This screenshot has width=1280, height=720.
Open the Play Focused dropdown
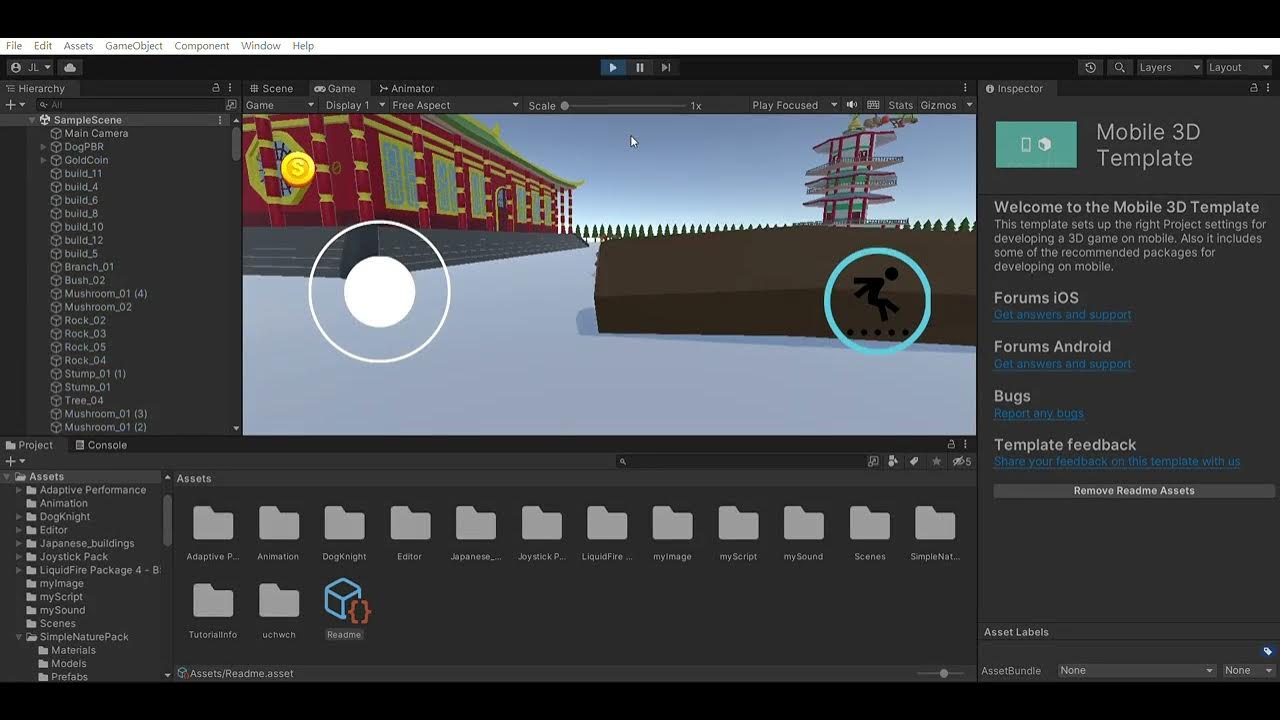[795, 105]
